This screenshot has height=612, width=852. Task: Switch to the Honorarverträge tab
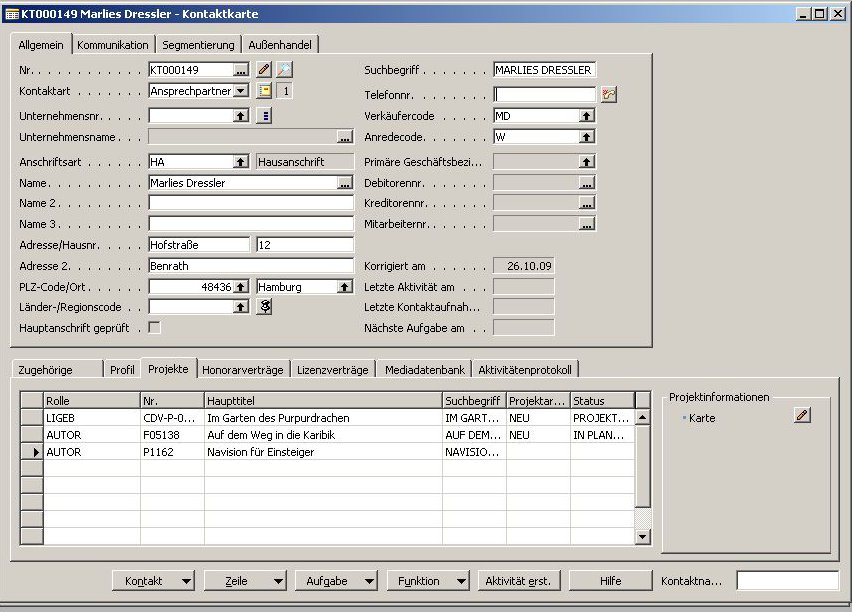pyautogui.click(x=243, y=370)
